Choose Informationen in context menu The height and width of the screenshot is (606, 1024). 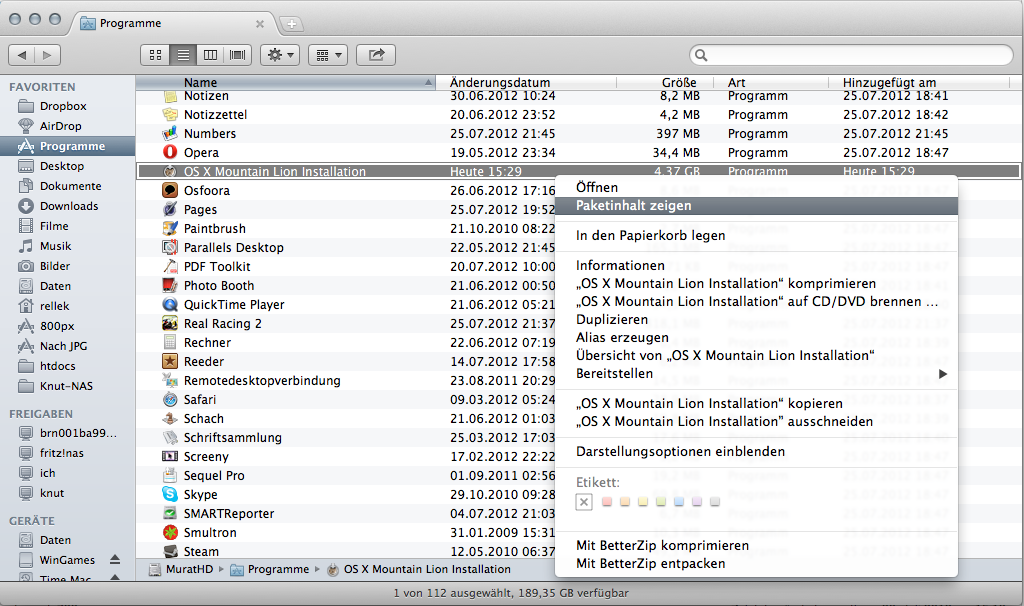tap(756, 265)
